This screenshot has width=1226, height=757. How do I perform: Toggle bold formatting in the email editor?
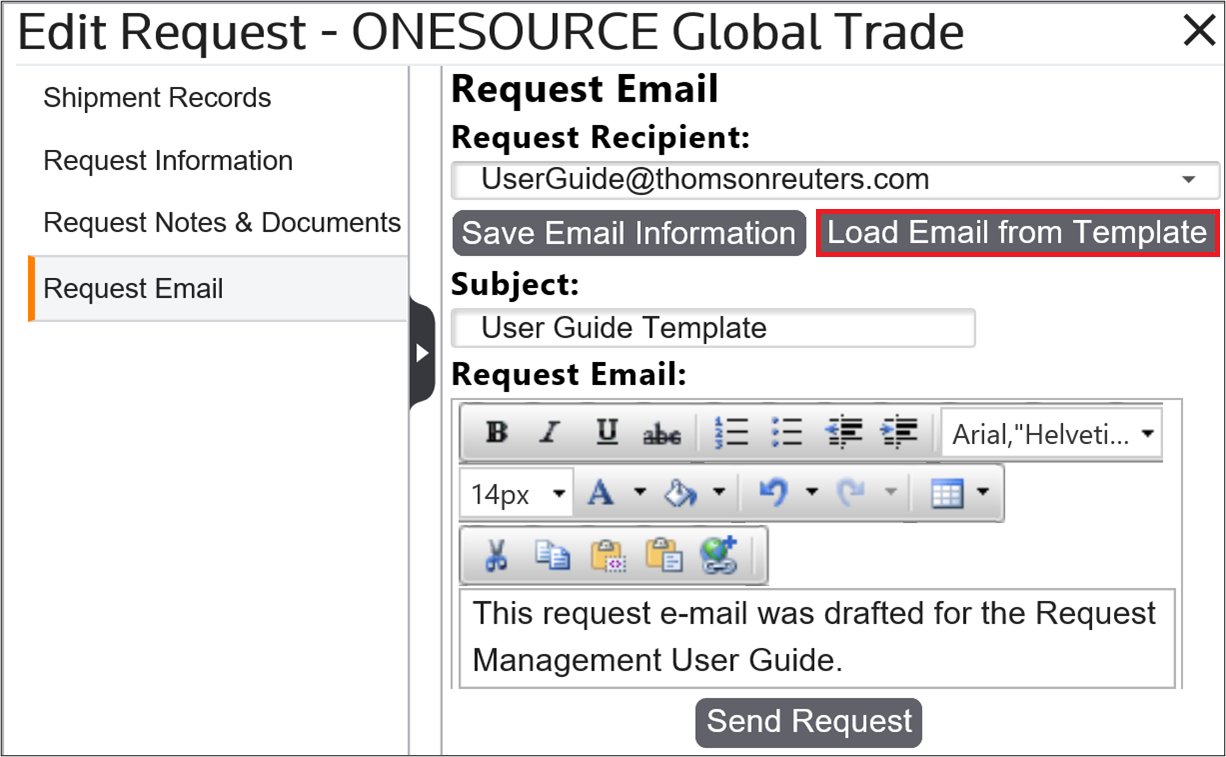[x=496, y=433]
